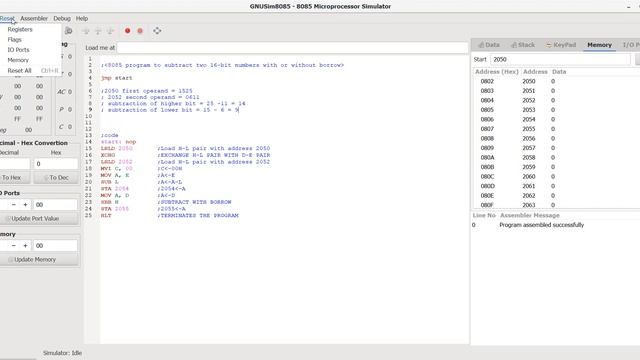This screenshot has width=640, height=360.
Task: Click the IO Ports address plus button
Action: coord(25,204)
